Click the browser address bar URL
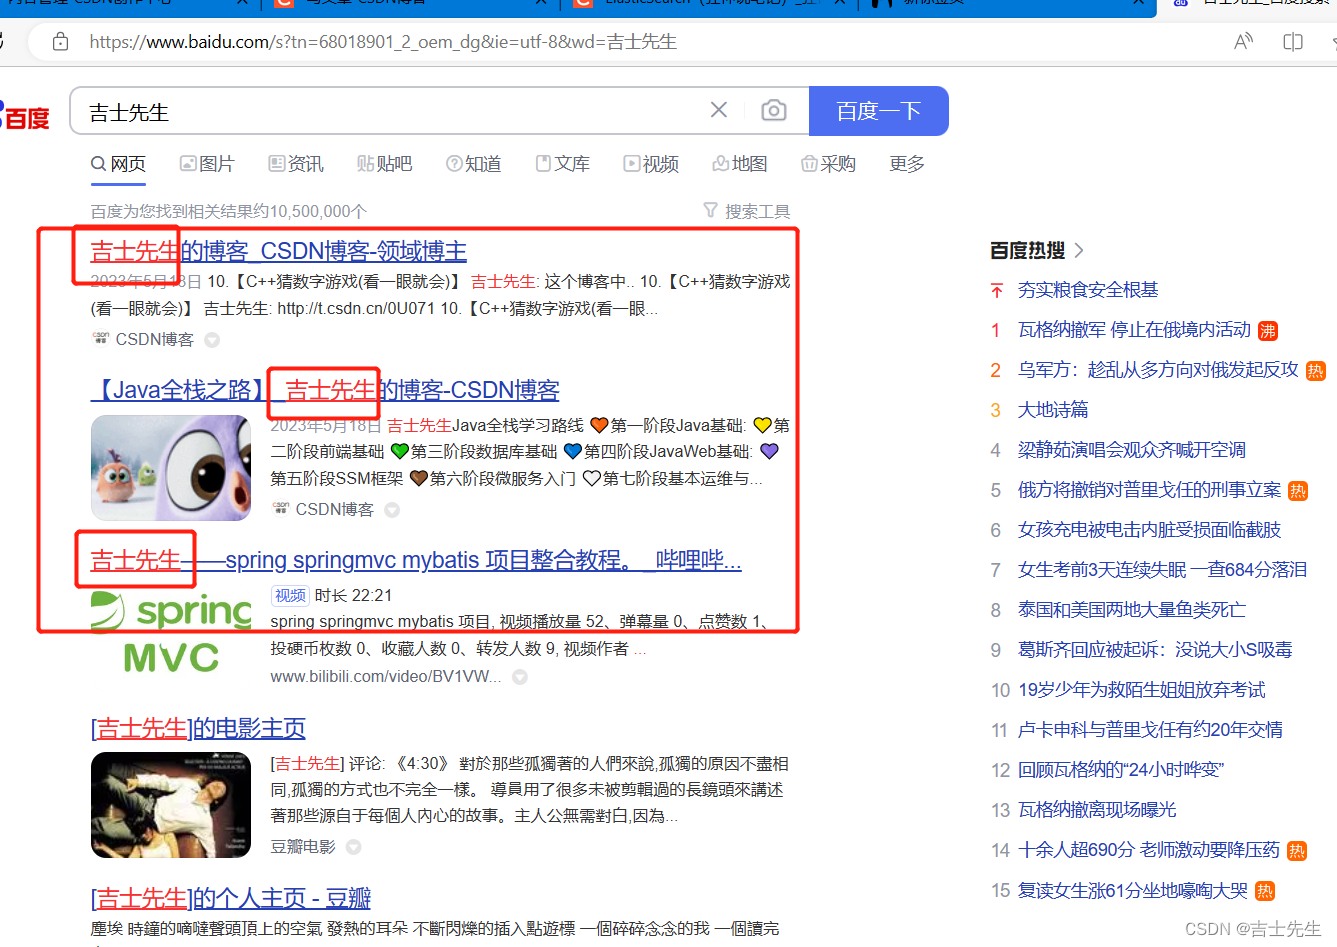The height and width of the screenshot is (947, 1337). (x=383, y=42)
